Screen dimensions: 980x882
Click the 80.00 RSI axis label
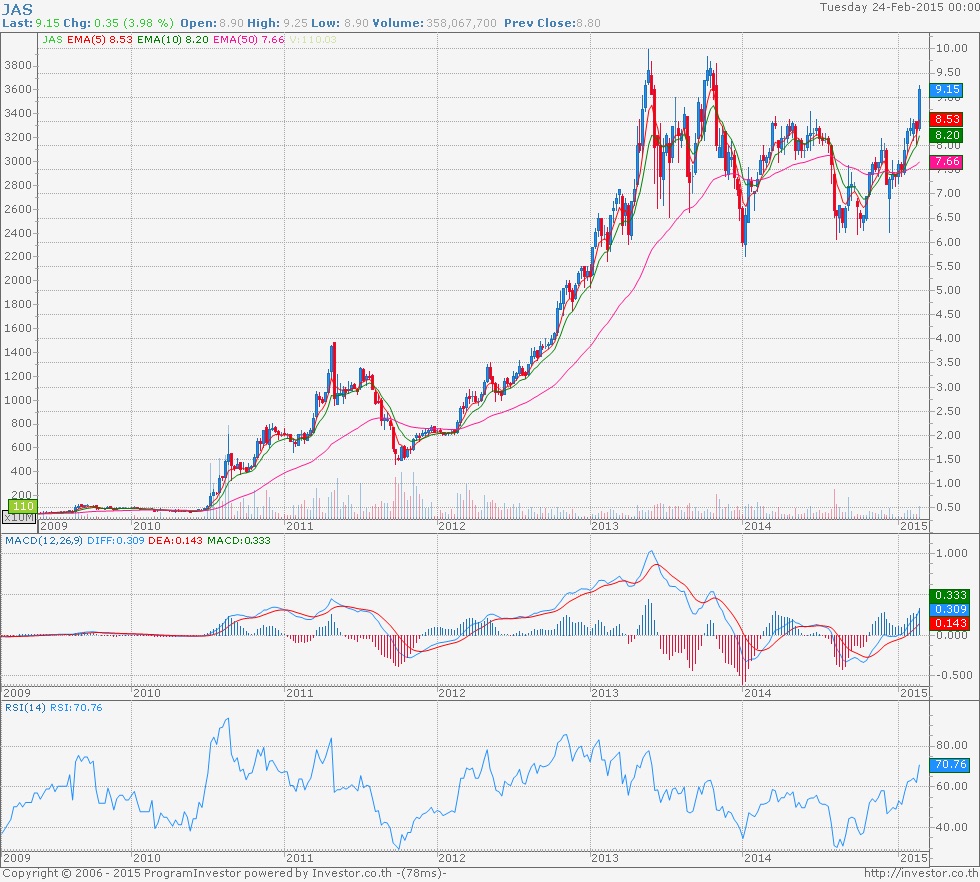(952, 745)
